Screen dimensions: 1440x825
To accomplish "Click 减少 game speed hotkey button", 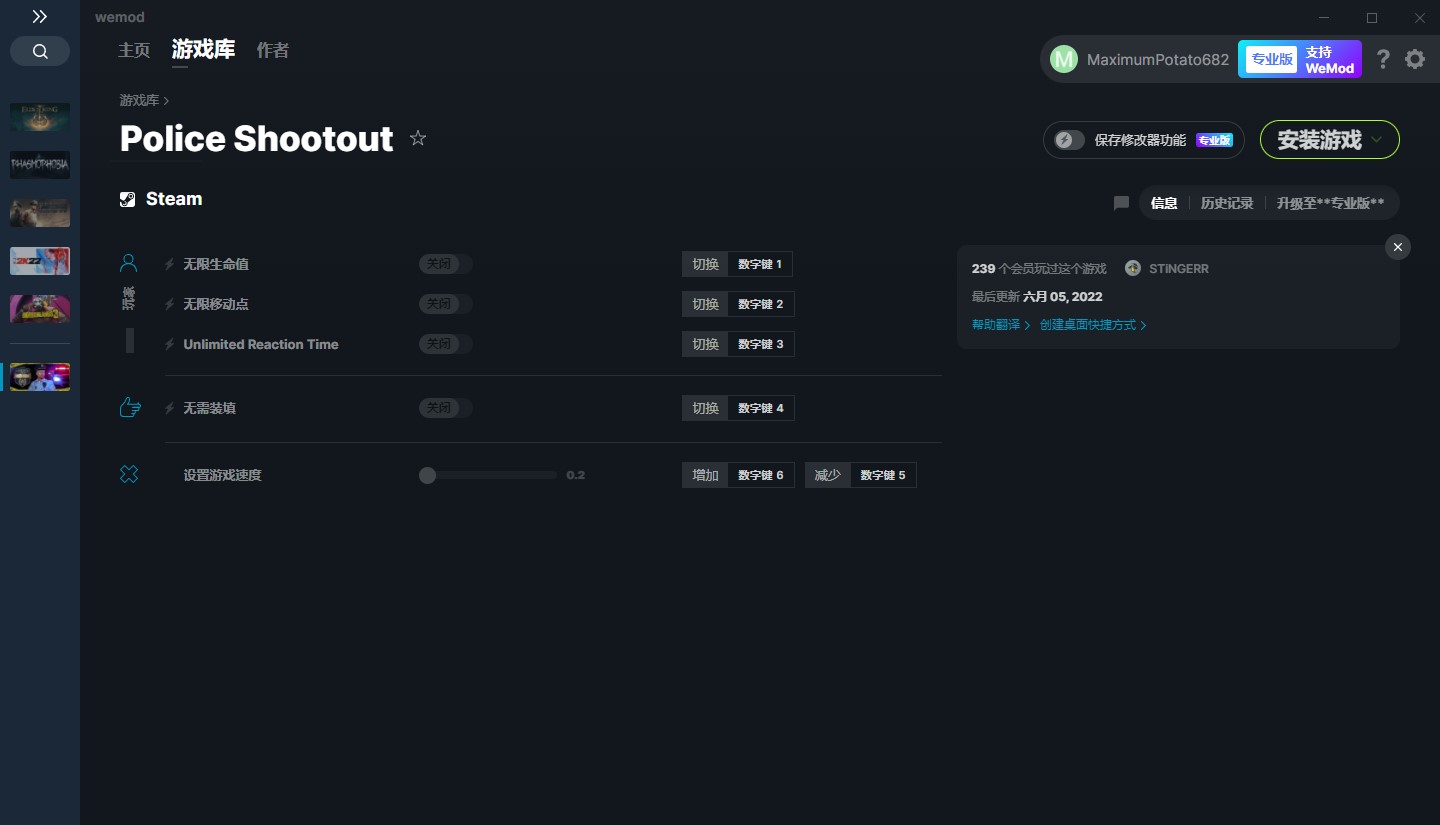I will [x=828, y=475].
